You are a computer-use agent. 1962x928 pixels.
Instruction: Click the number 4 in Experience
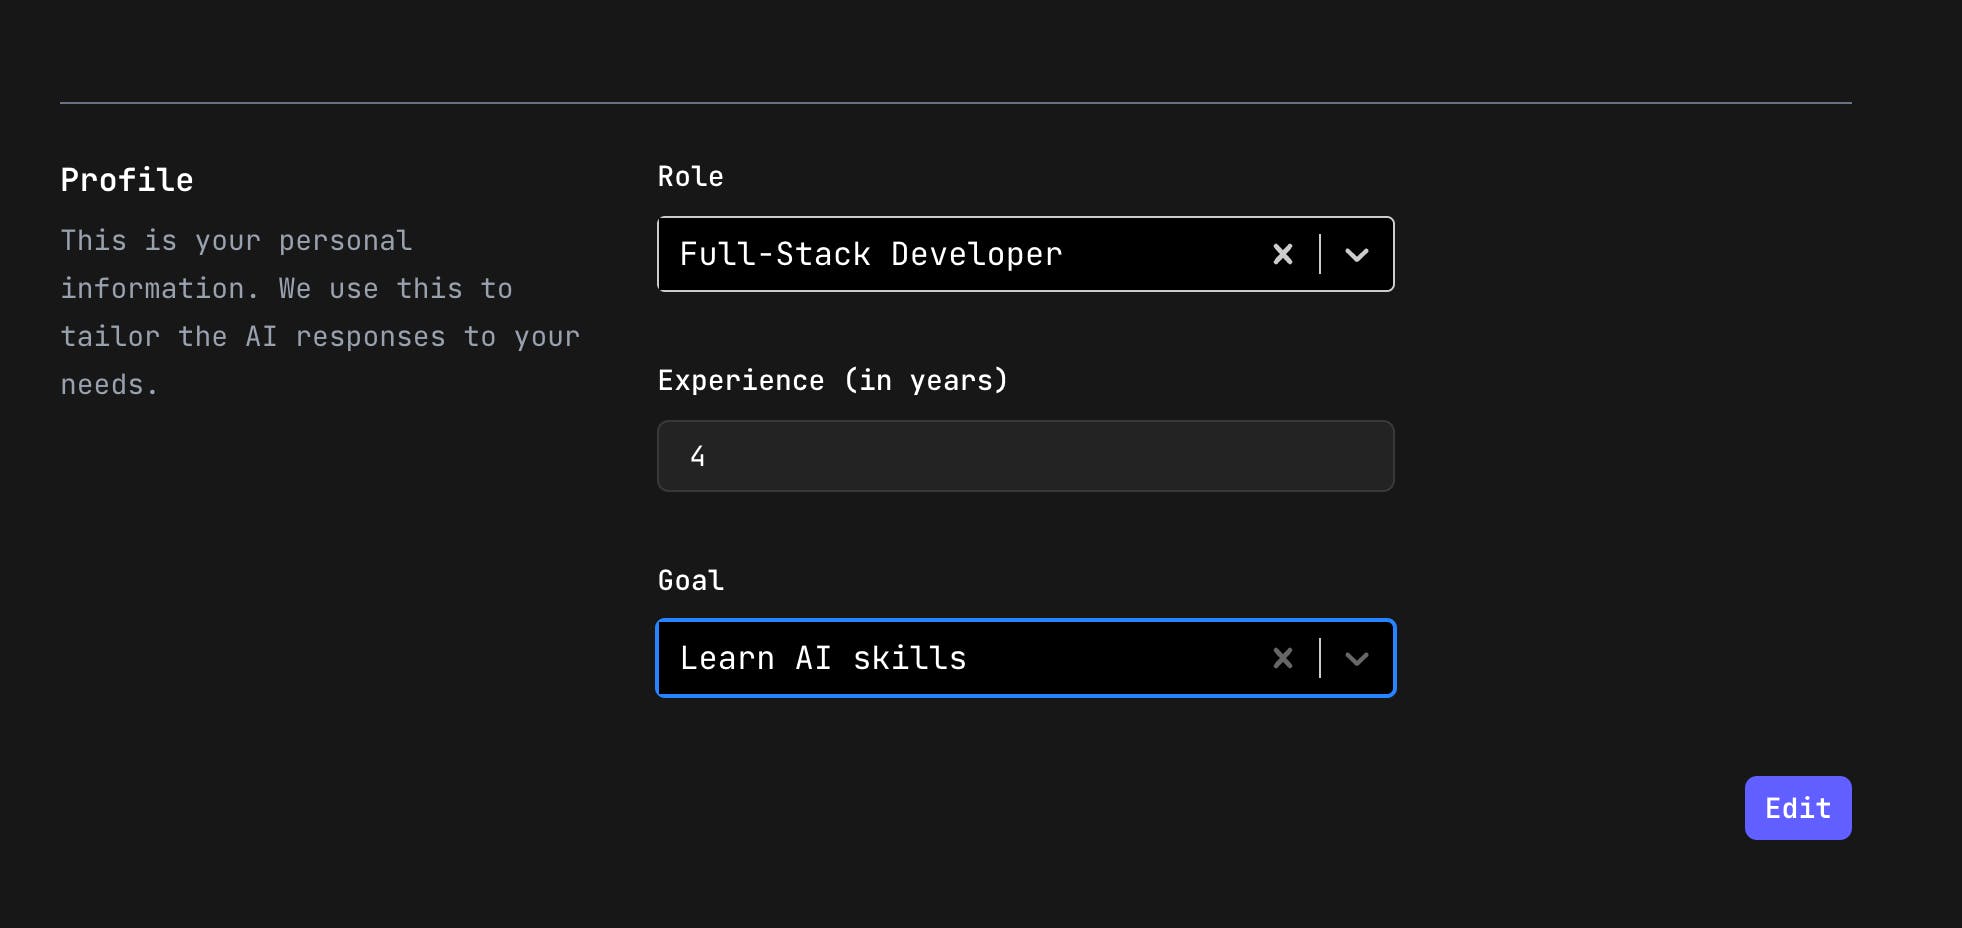(698, 457)
